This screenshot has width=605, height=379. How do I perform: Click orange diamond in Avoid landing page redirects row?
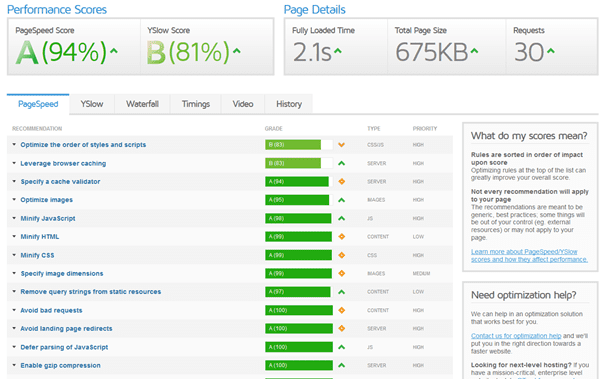pyautogui.click(x=341, y=328)
